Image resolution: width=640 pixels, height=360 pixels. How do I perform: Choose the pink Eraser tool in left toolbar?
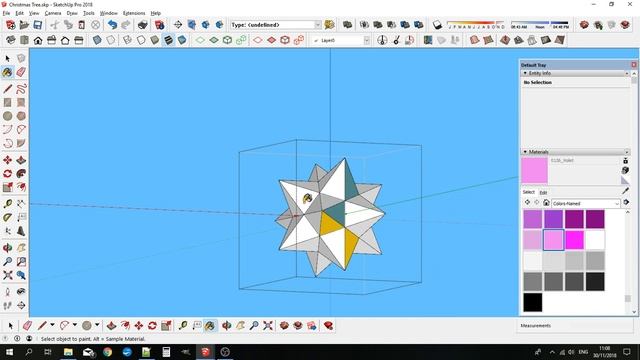click(21, 72)
